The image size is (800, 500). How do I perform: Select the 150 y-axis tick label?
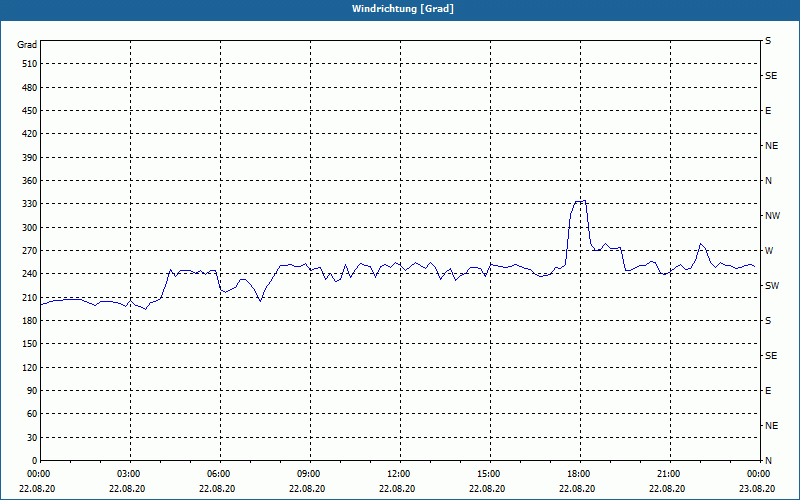point(29,344)
